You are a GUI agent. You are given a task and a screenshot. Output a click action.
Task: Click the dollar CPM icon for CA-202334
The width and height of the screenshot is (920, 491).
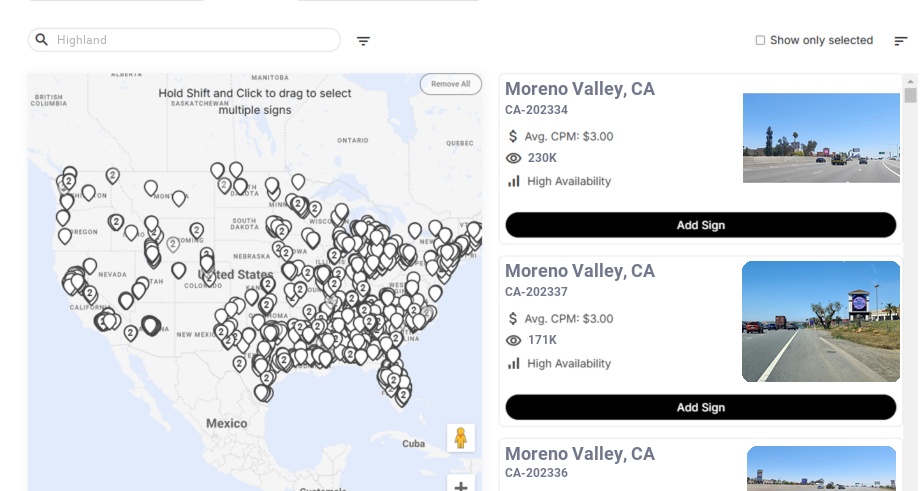(513, 136)
